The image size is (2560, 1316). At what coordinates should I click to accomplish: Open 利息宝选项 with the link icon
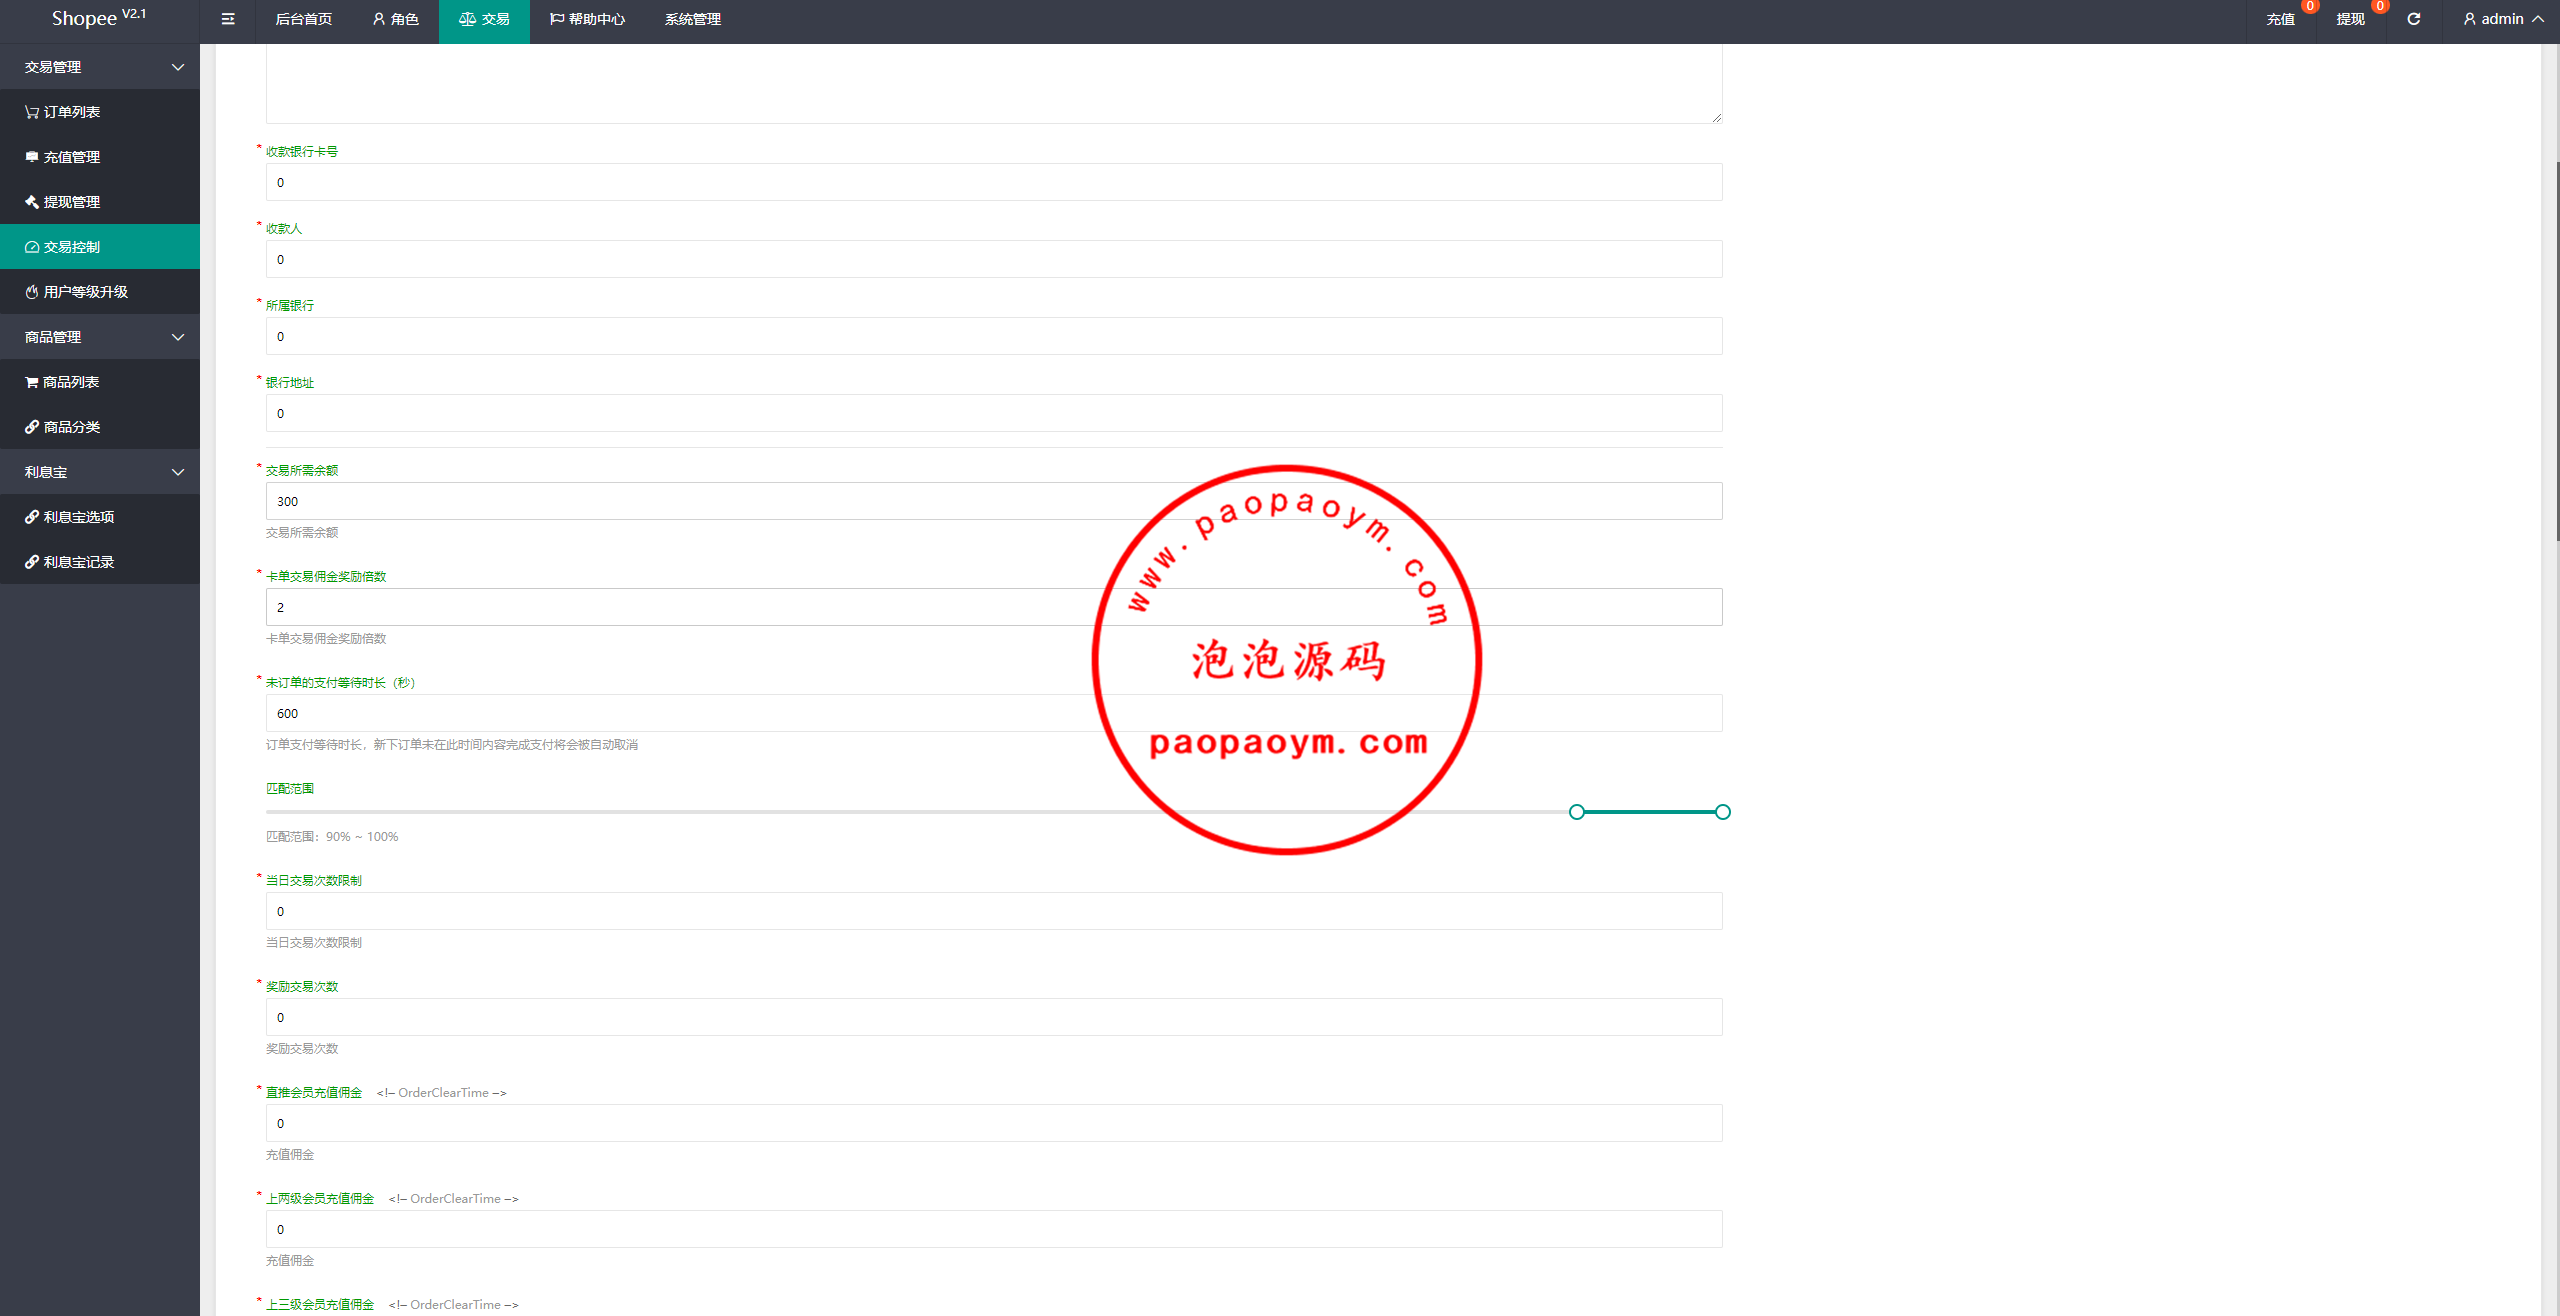pos(69,517)
